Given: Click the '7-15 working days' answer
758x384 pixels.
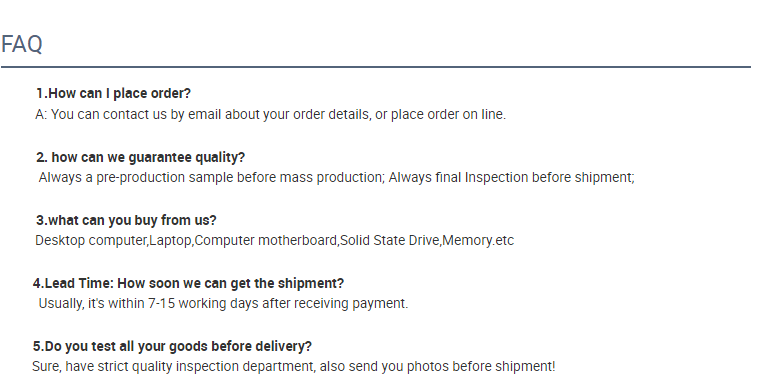Looking at the screenshot, I should (223, 303).
